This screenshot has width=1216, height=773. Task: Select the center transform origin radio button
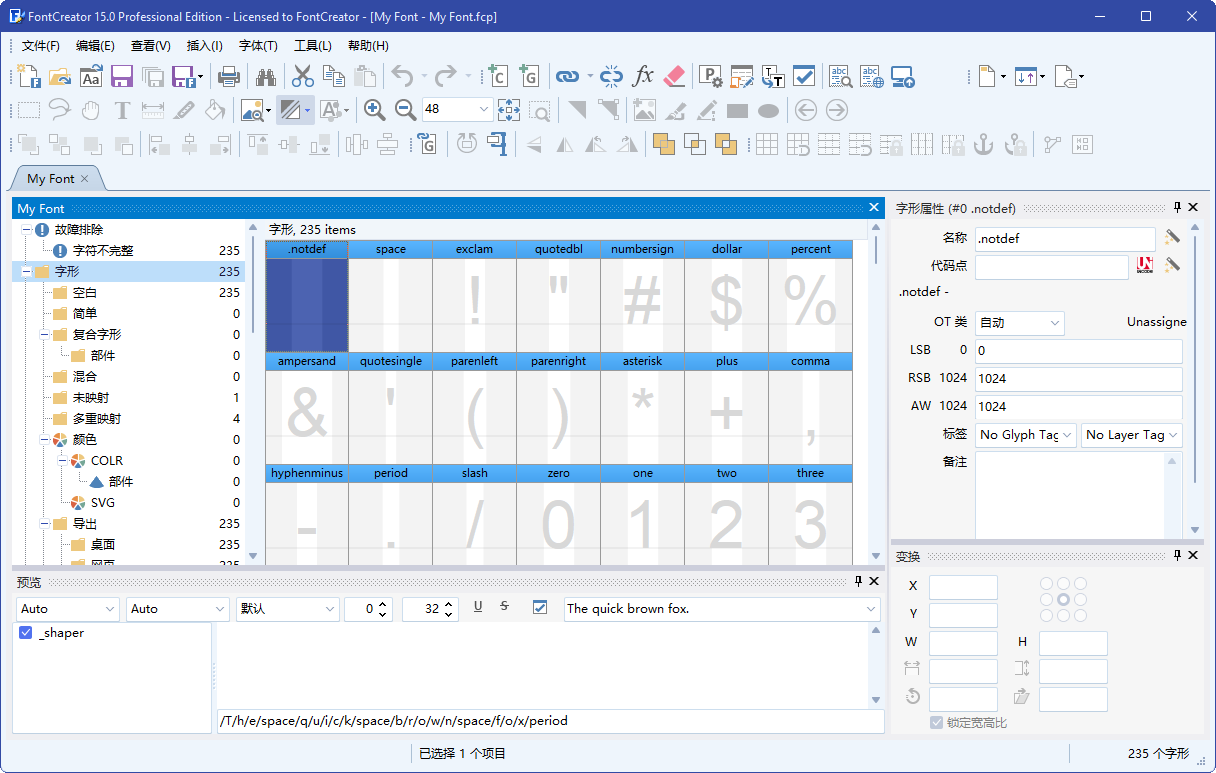(x=1063, y=600)
